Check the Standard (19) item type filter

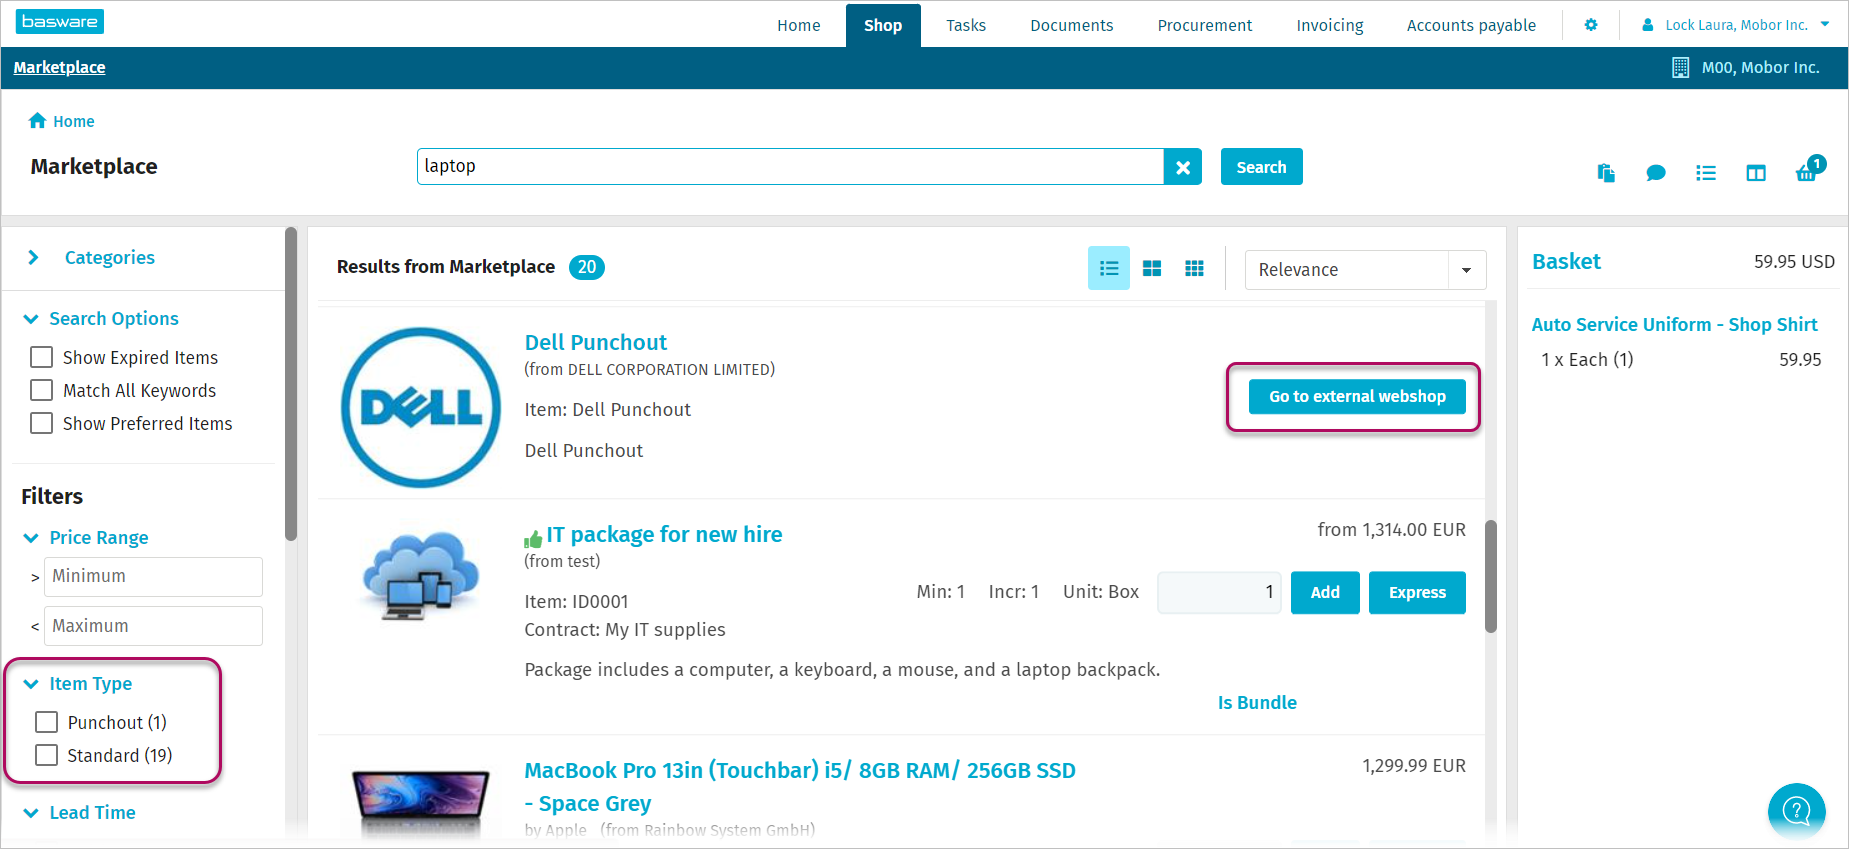tap(46, 755)
